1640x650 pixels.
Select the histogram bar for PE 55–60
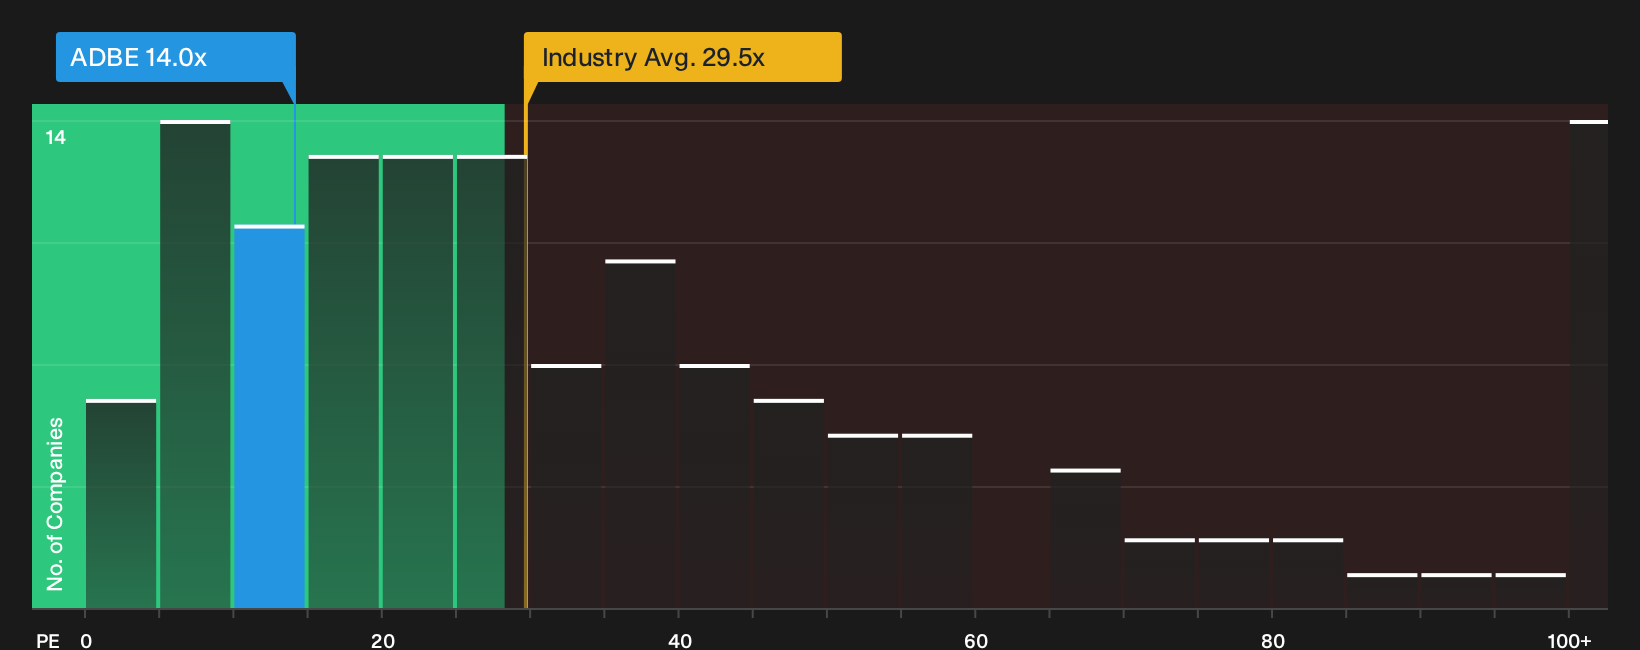(937, 522)
